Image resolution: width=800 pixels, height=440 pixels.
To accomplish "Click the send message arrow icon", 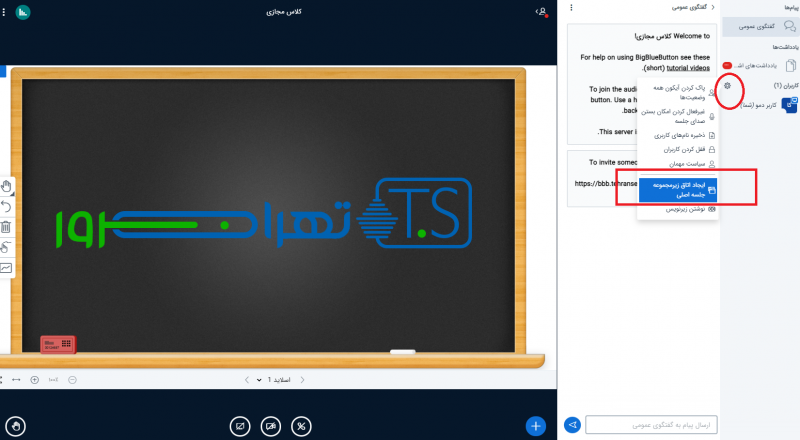I will tap(573, 425).
